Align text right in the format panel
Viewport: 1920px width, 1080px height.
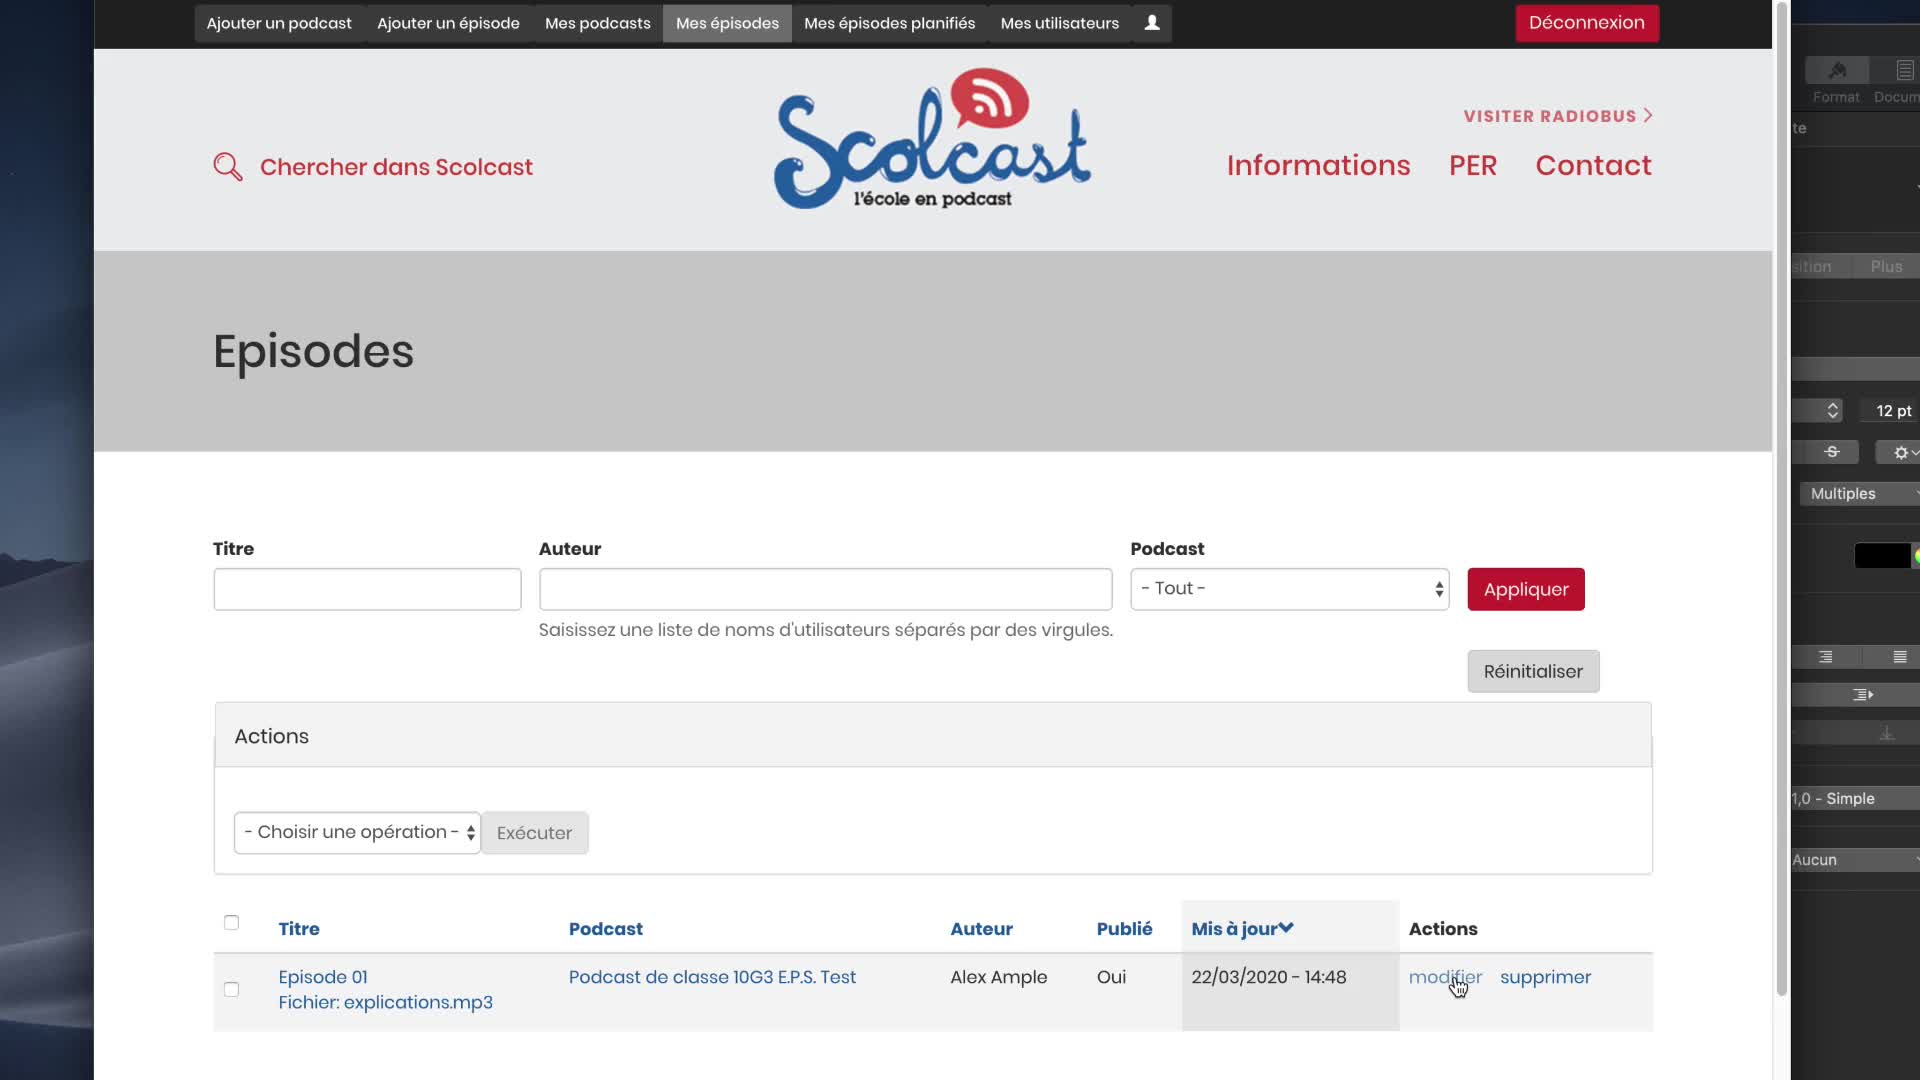click(x=1825, y=657)
